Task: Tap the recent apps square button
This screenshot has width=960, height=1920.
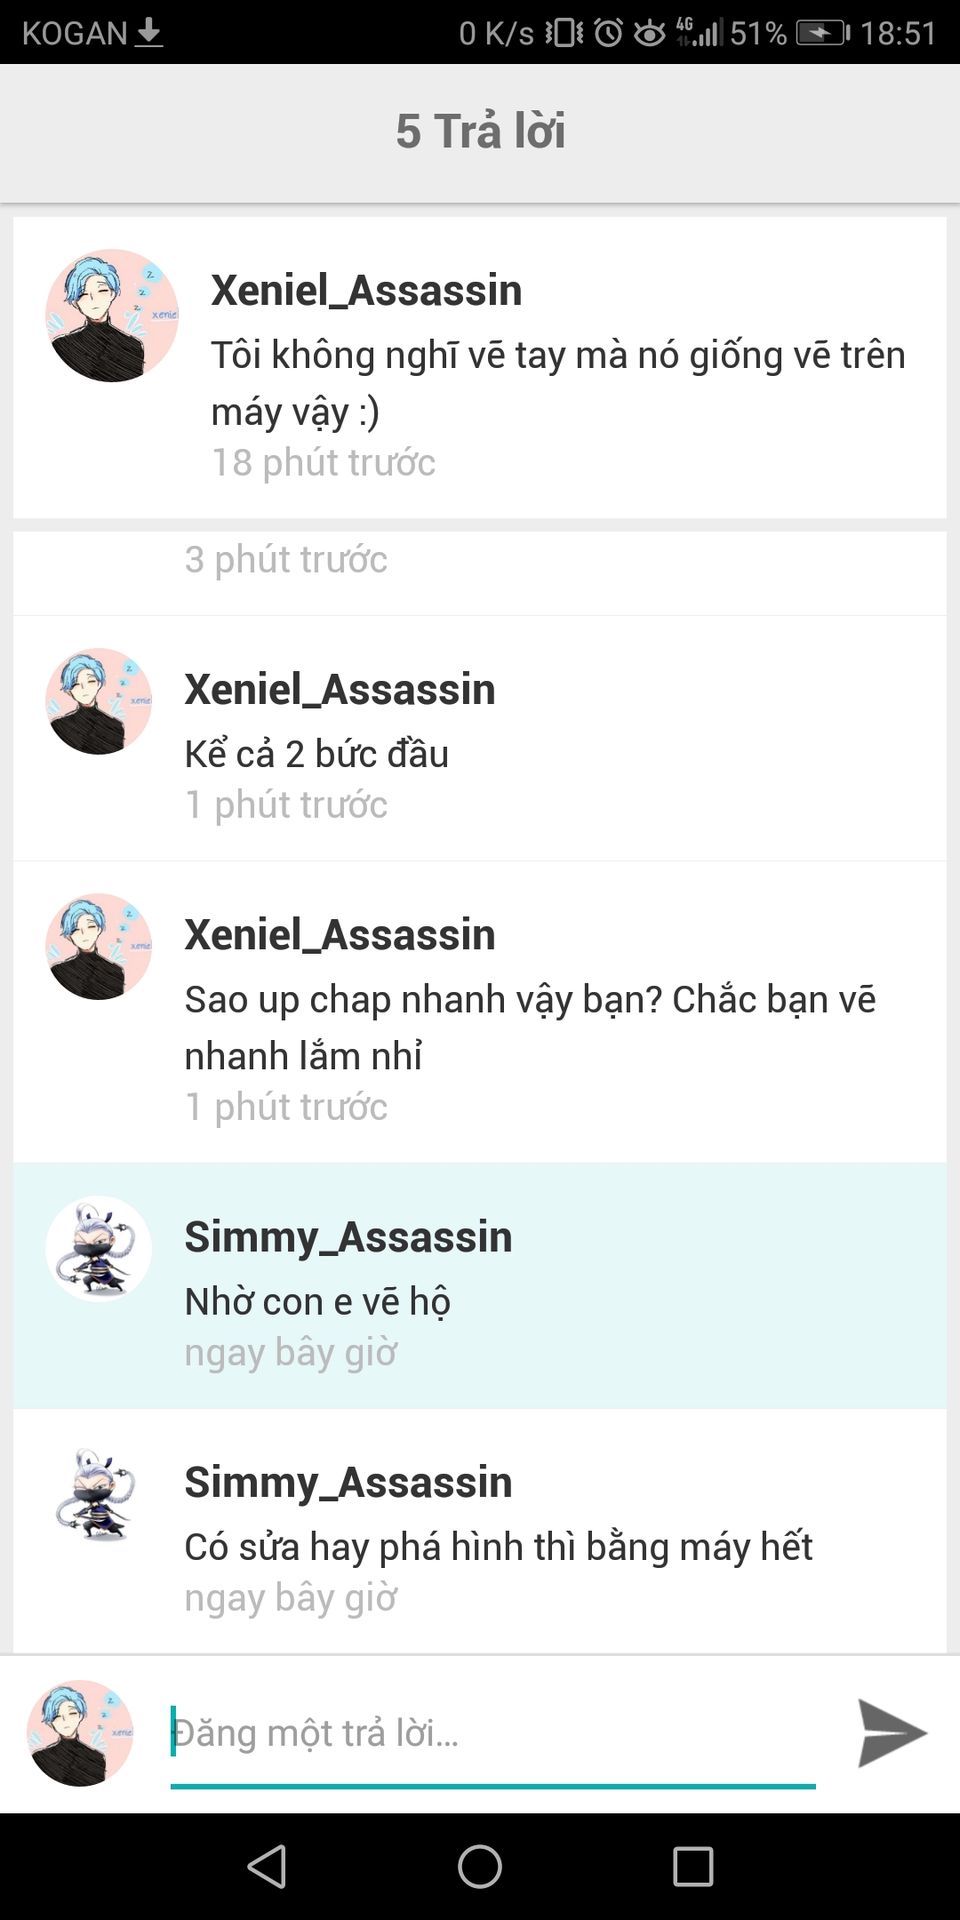Action: coord(693,1866)
